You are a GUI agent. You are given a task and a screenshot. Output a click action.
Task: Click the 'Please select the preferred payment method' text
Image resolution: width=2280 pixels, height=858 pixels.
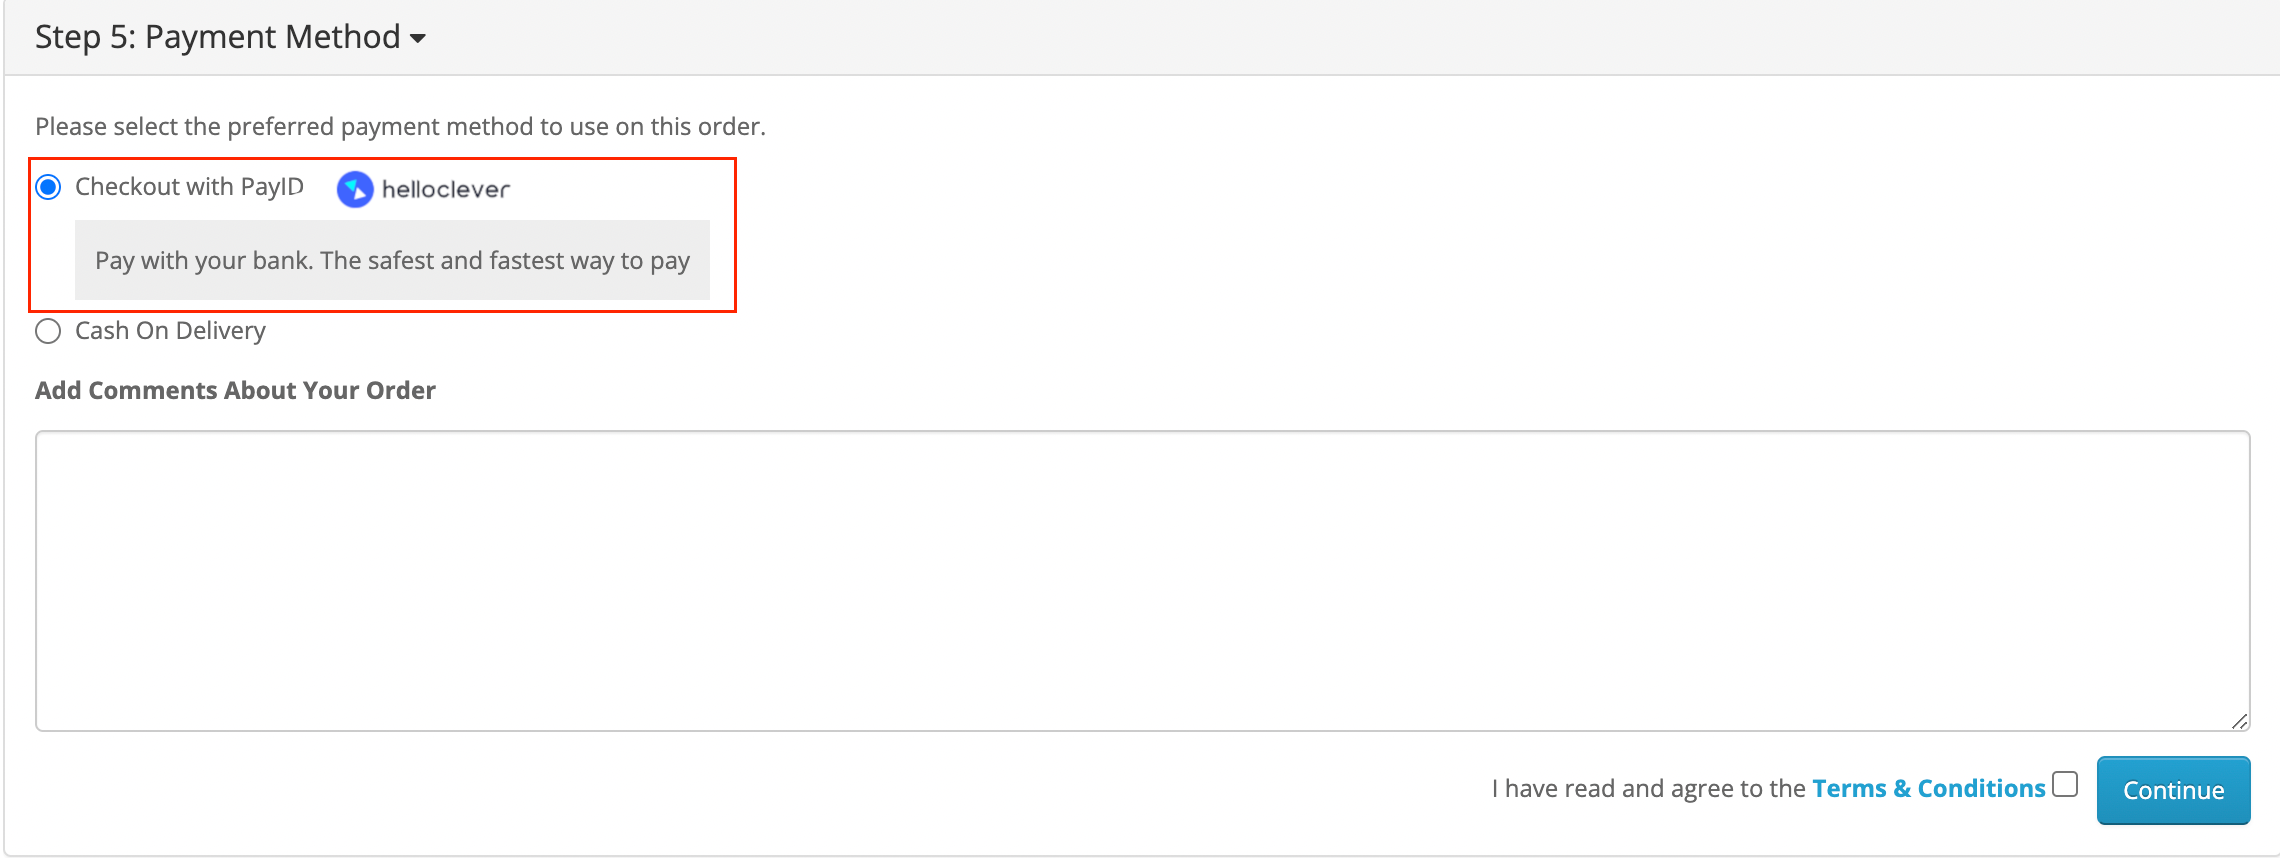tap(400, 127)
